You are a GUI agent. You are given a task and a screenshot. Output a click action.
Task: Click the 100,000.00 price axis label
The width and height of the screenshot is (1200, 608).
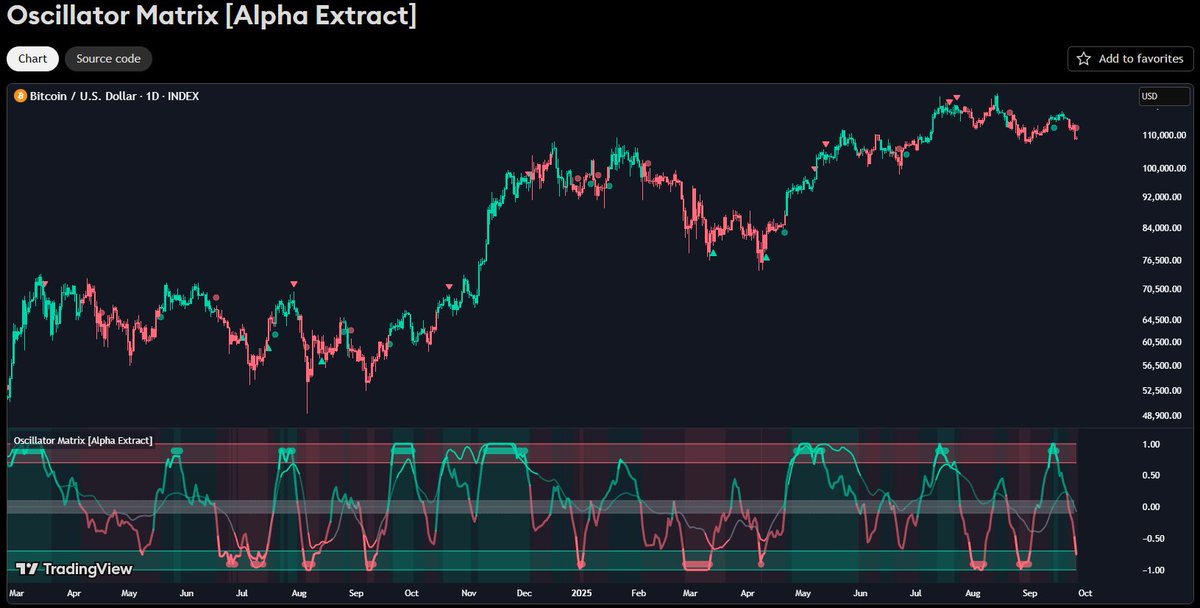[1163, 168]
